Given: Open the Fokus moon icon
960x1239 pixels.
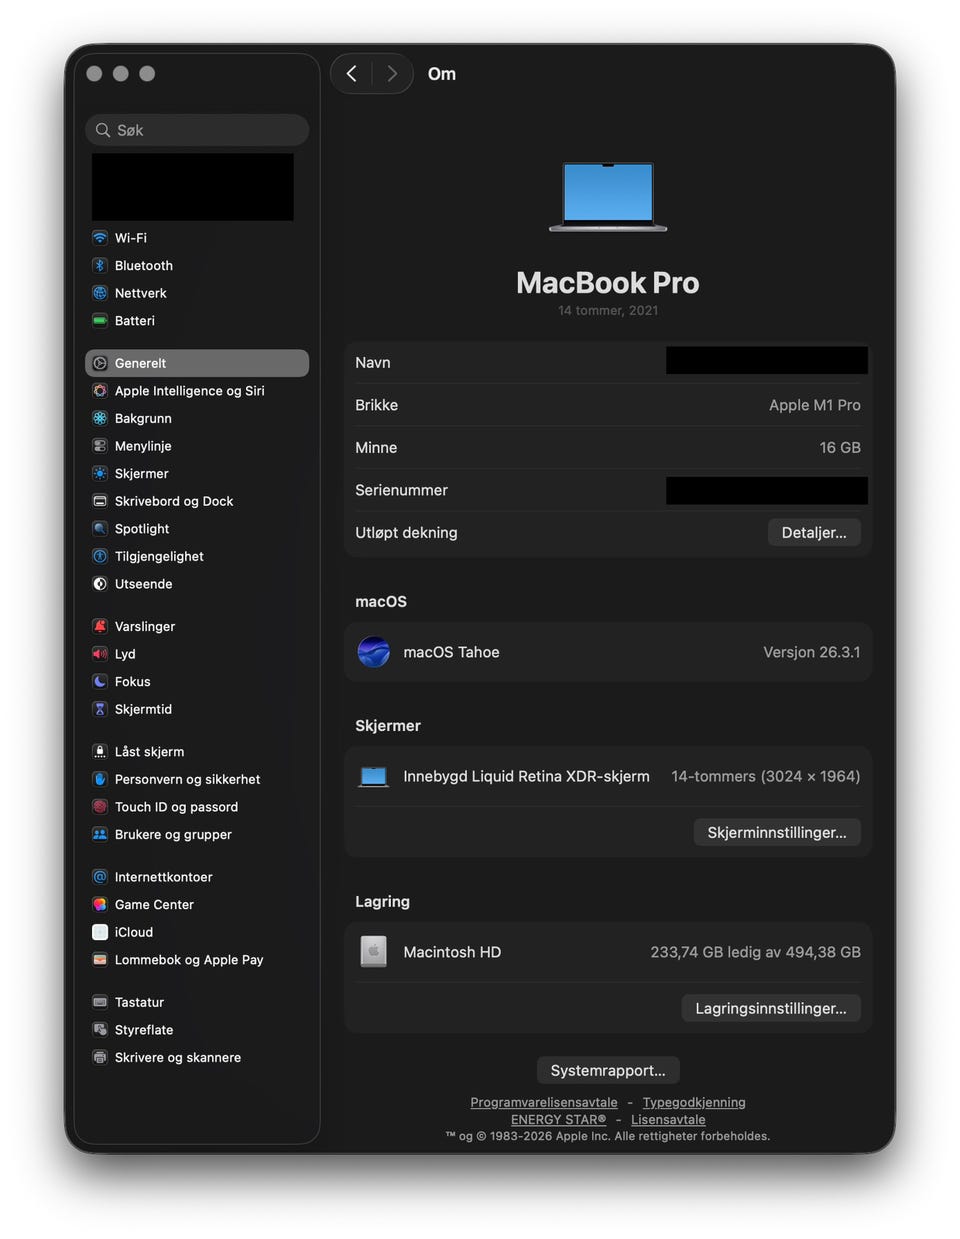Looking at the screenshot, I should click(x=100, y=681).
